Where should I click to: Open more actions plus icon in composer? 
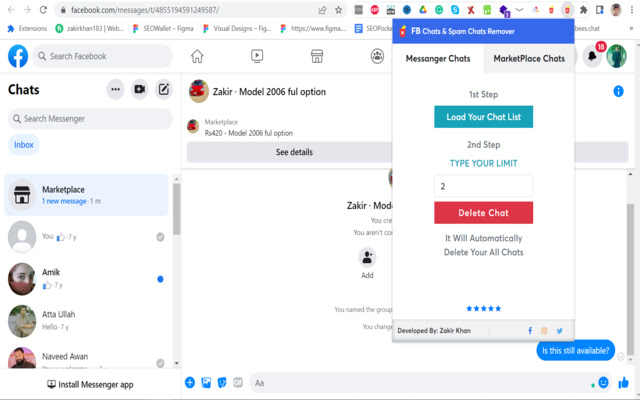(190, 382)
